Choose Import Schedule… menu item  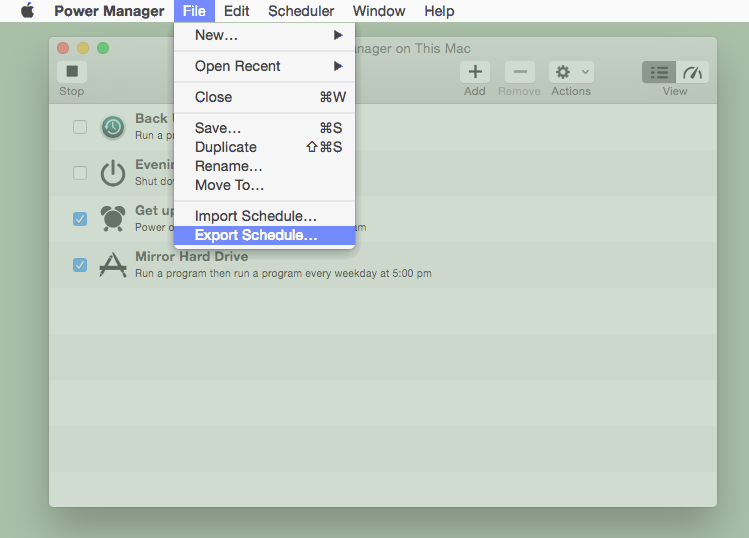coord(265,216)
